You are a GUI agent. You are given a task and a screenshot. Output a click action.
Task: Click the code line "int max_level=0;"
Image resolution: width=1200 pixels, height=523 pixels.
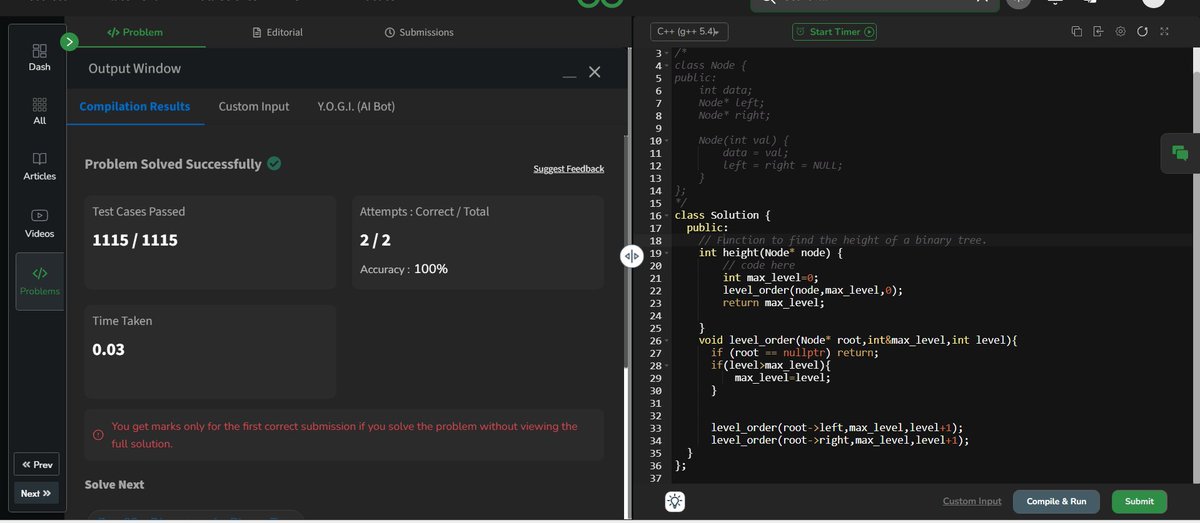pos(770,278)
